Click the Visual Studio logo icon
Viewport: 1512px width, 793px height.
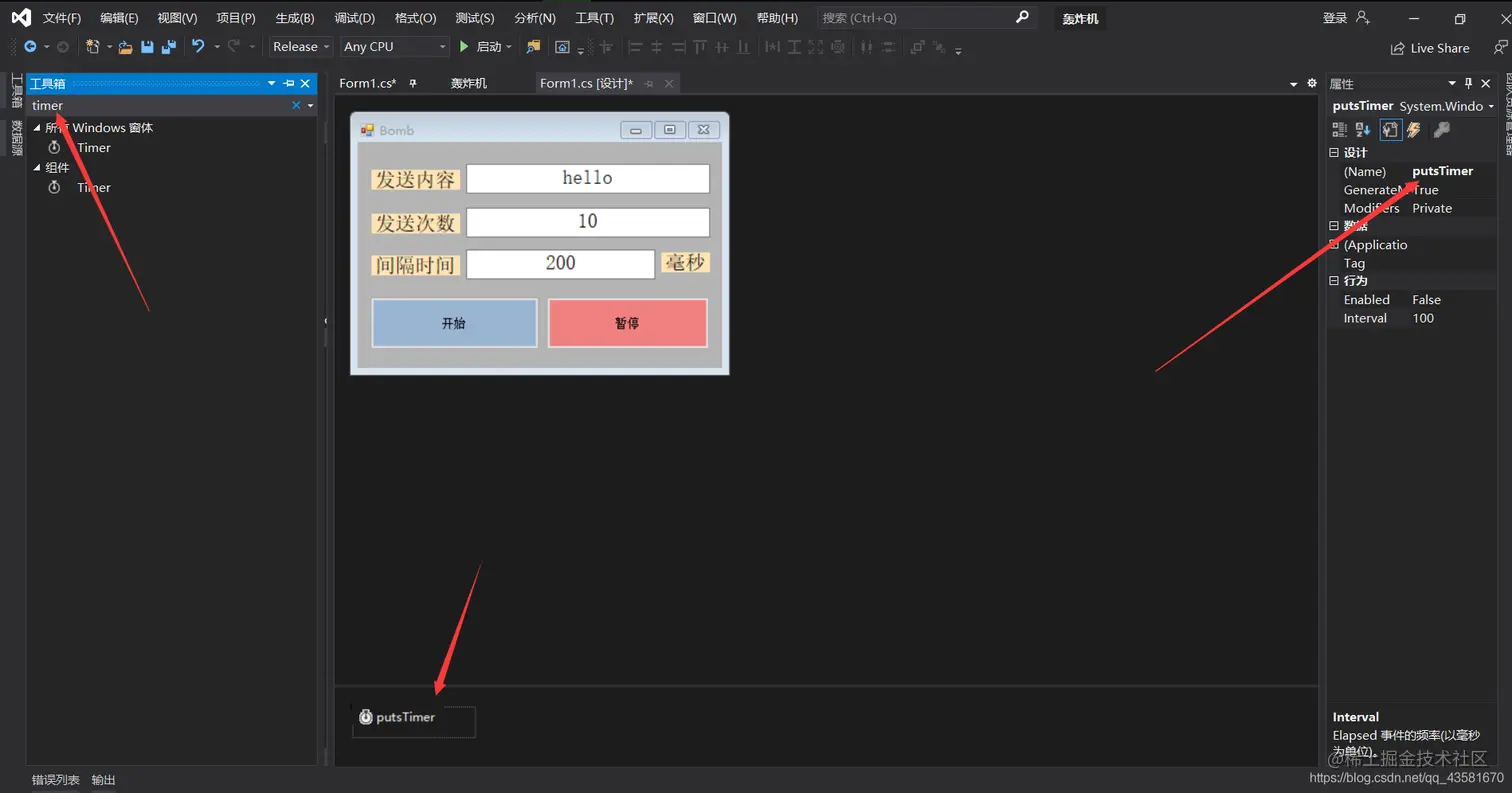[x=20, y=17]
